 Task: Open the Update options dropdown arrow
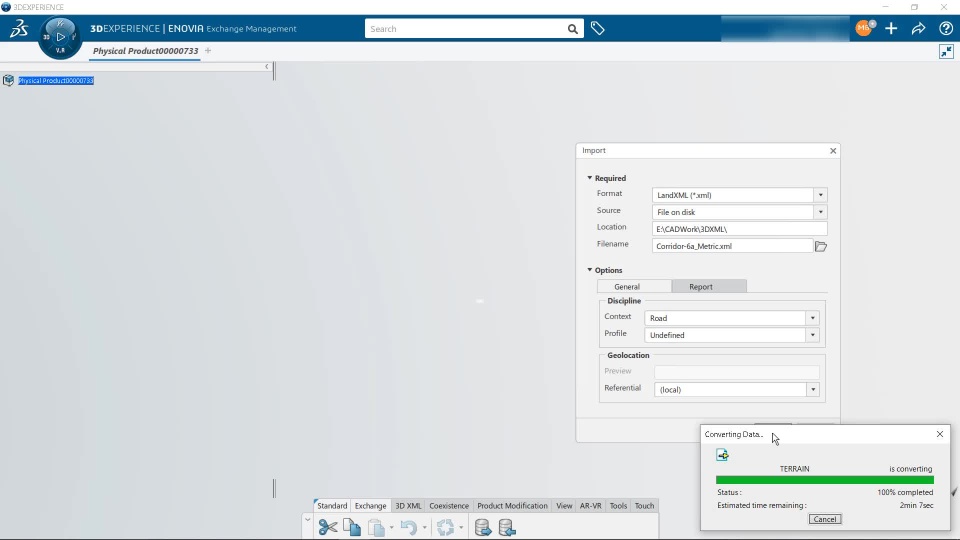(461, 527)
